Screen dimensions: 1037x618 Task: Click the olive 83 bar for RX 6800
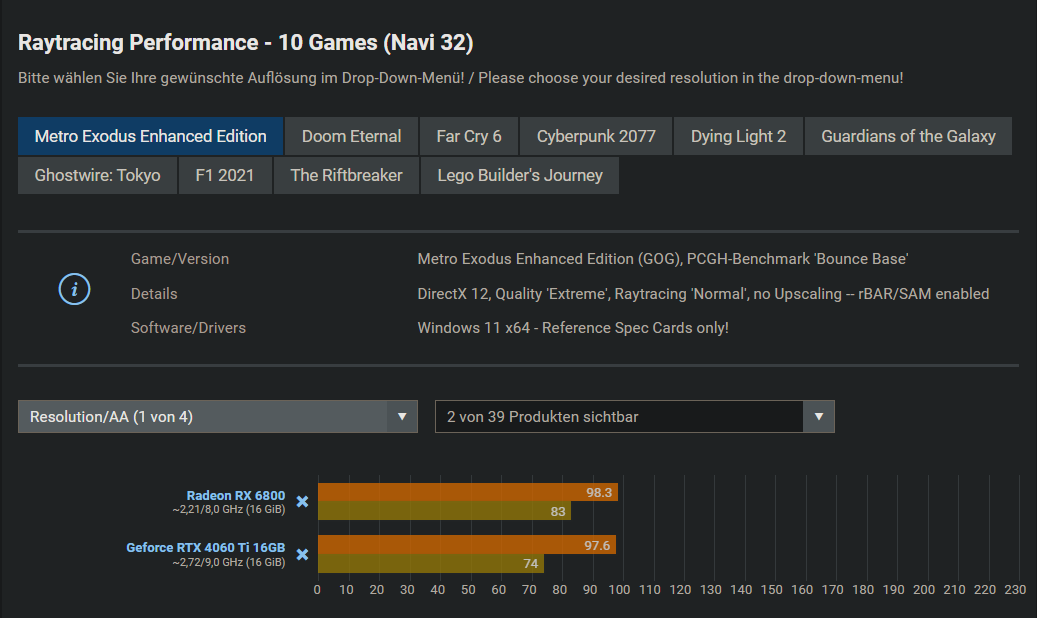(444, 511)
